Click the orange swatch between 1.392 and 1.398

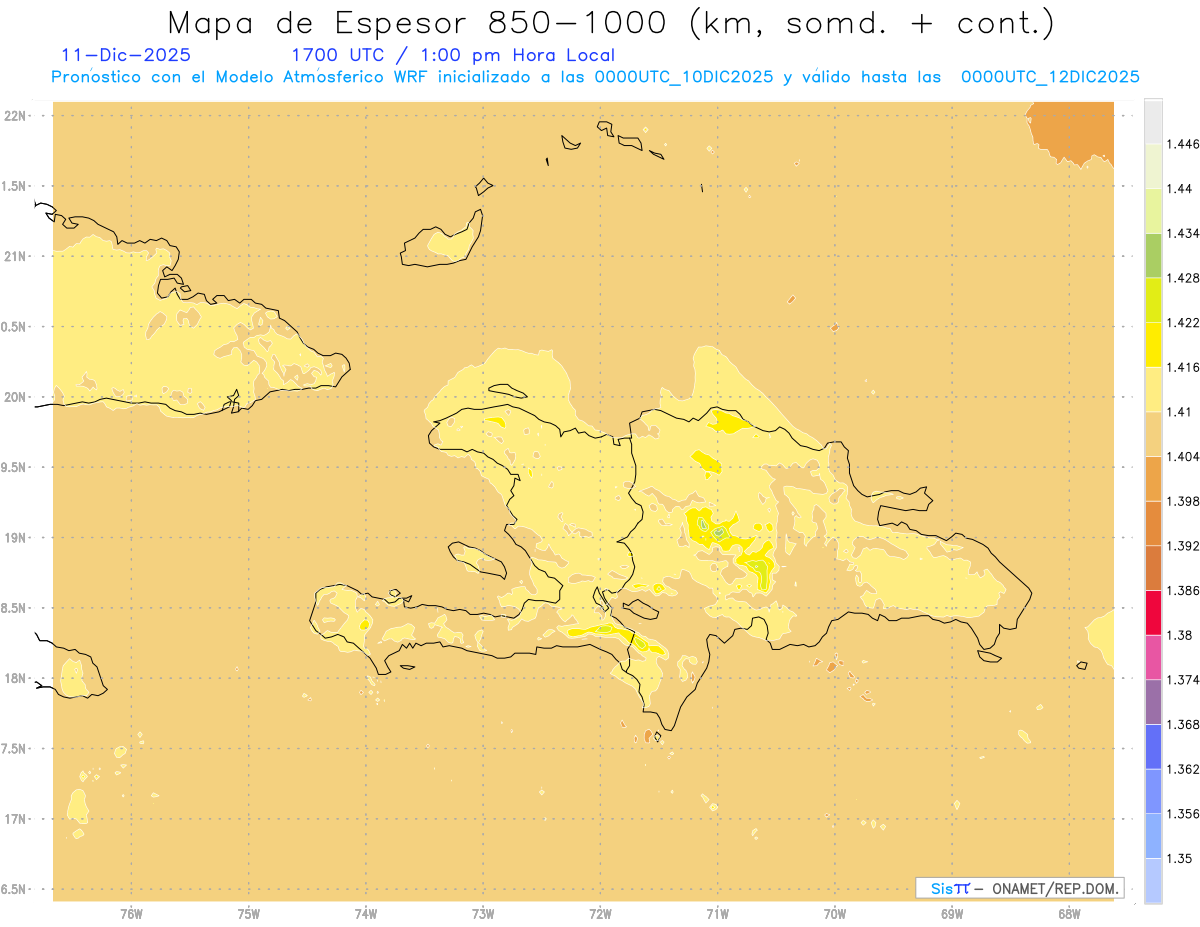pos(1153,523)
